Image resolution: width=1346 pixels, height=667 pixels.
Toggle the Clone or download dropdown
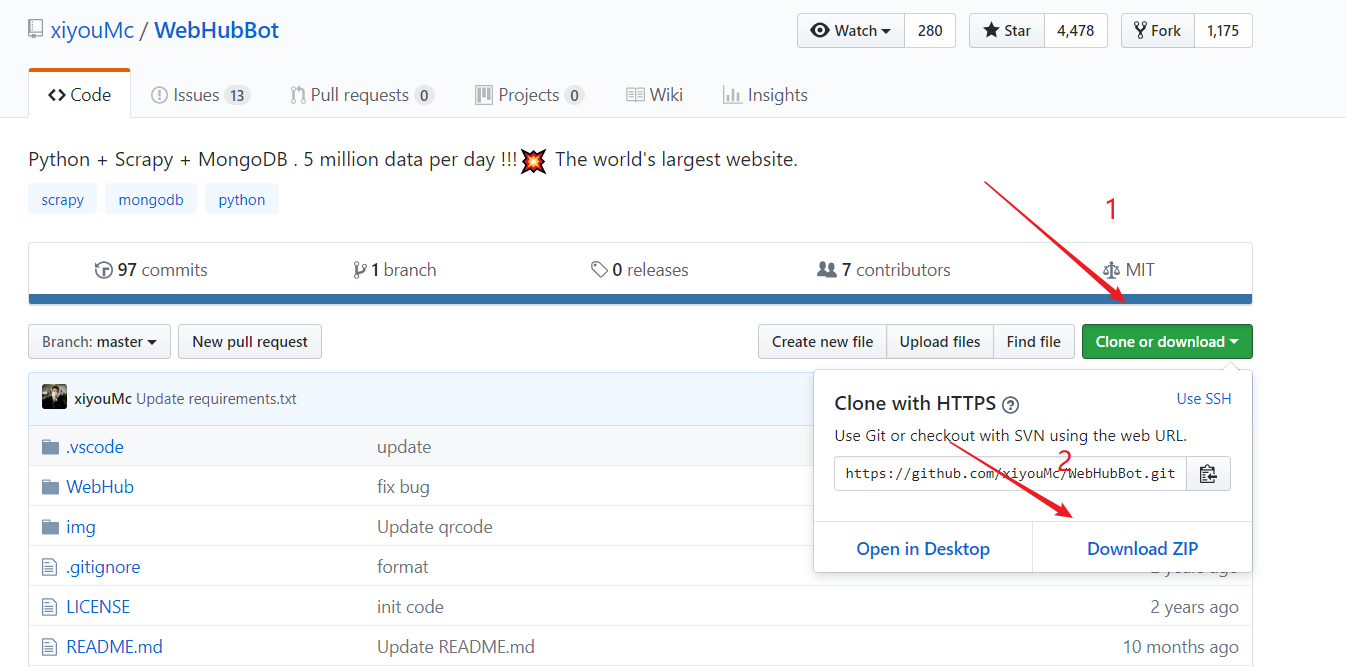1167,342
